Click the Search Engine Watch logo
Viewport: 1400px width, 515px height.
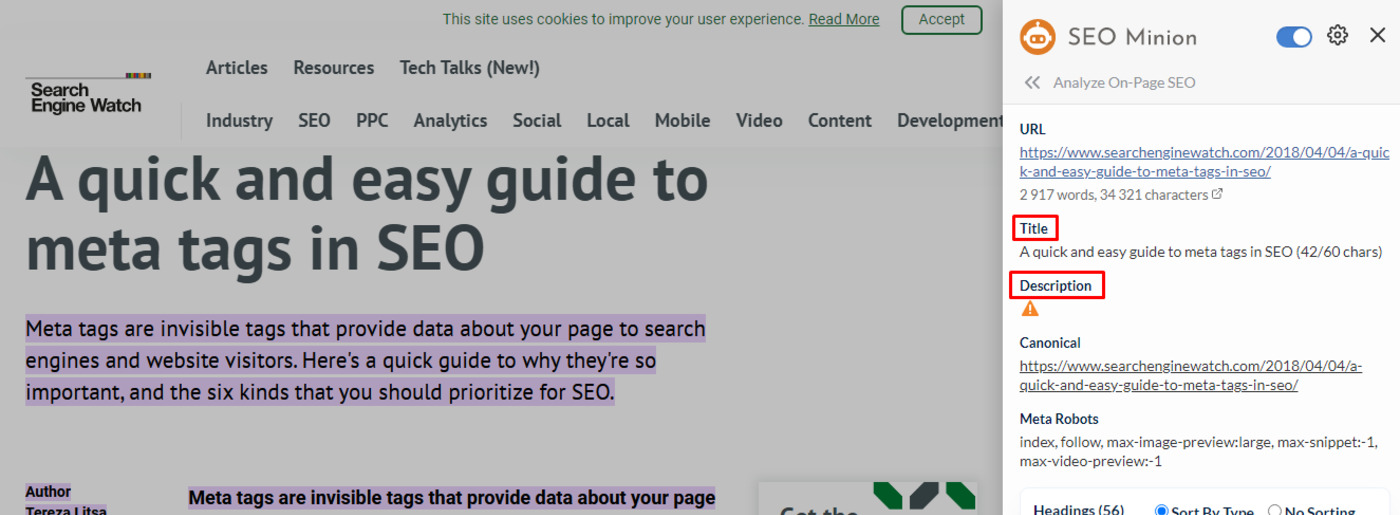87,96
